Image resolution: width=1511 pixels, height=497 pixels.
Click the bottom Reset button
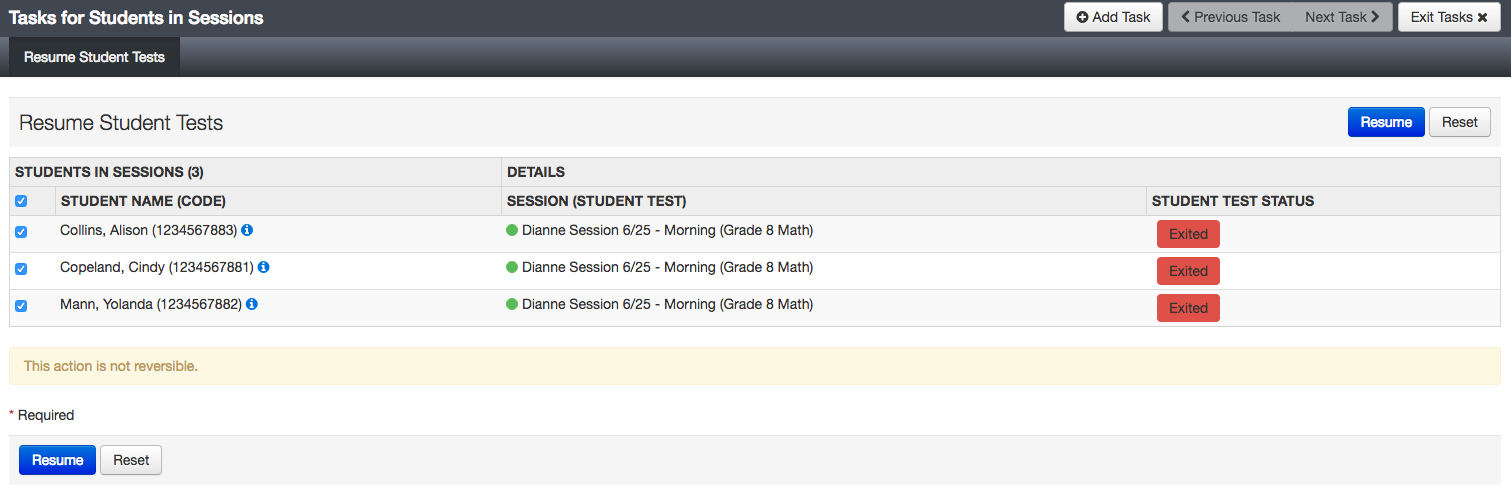coord(131,460)
